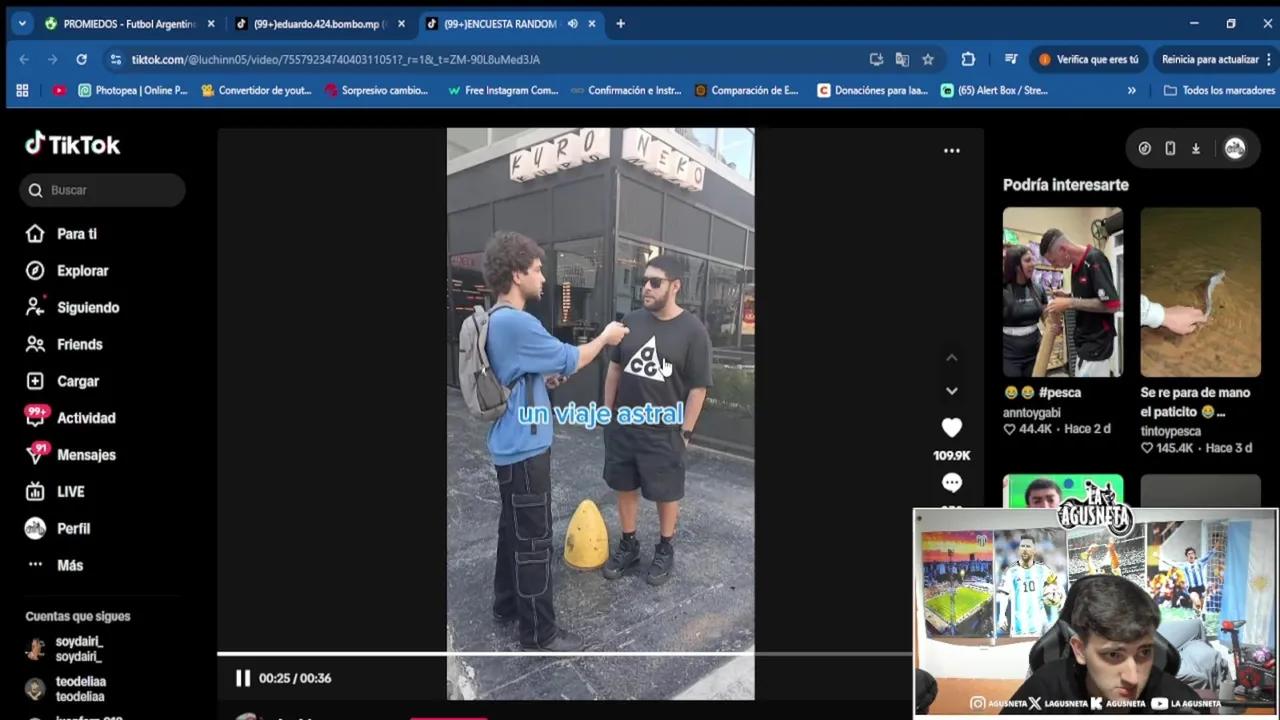Viewport: 1280px width, 720px height.
Task: Open the three-dot video options menu
Action: pos(951,151)
